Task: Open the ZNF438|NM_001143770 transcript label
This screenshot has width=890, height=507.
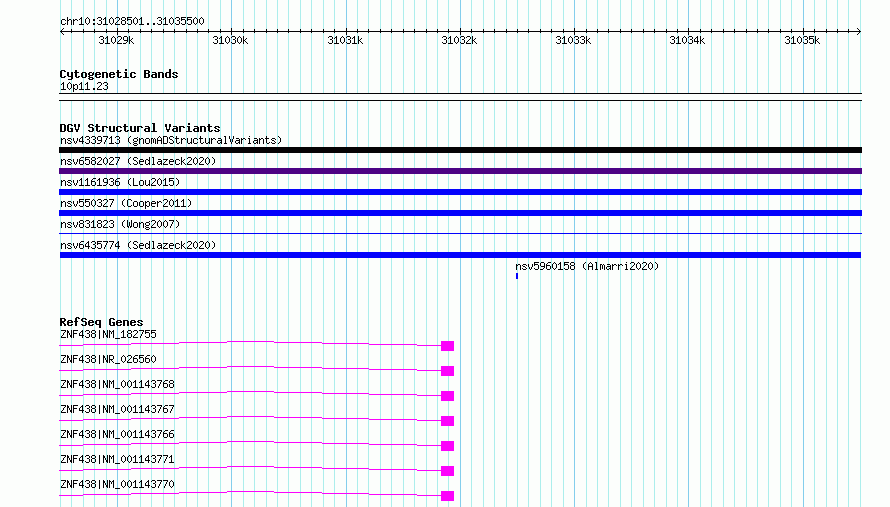Action: (117, 484)
